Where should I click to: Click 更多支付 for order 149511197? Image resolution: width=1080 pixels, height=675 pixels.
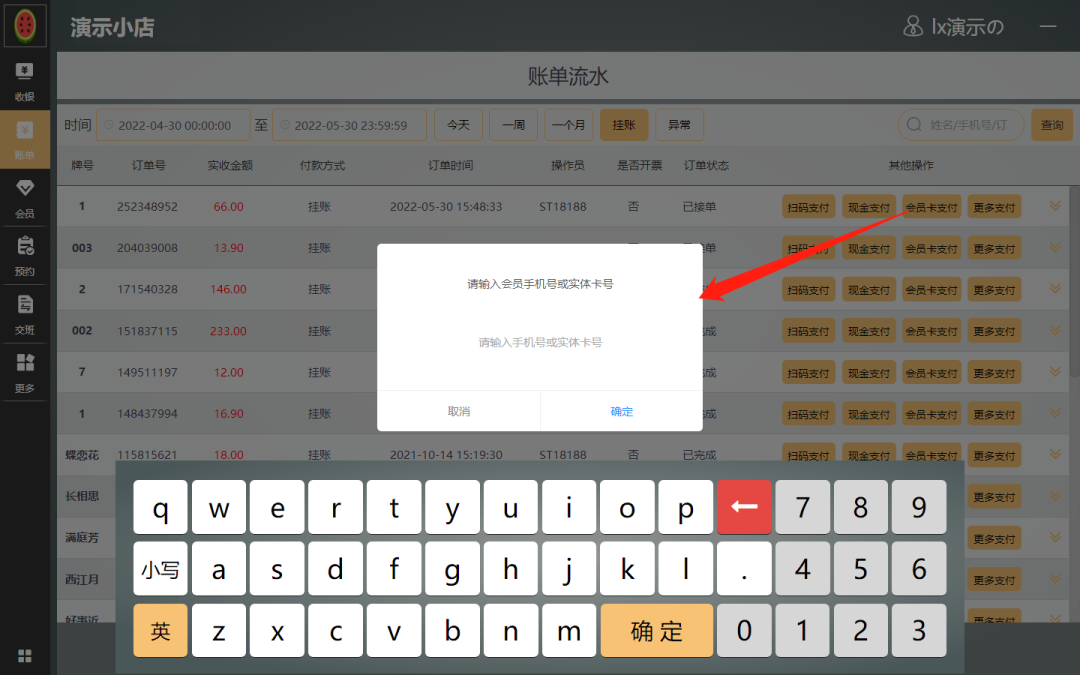[x=994, y=373]
